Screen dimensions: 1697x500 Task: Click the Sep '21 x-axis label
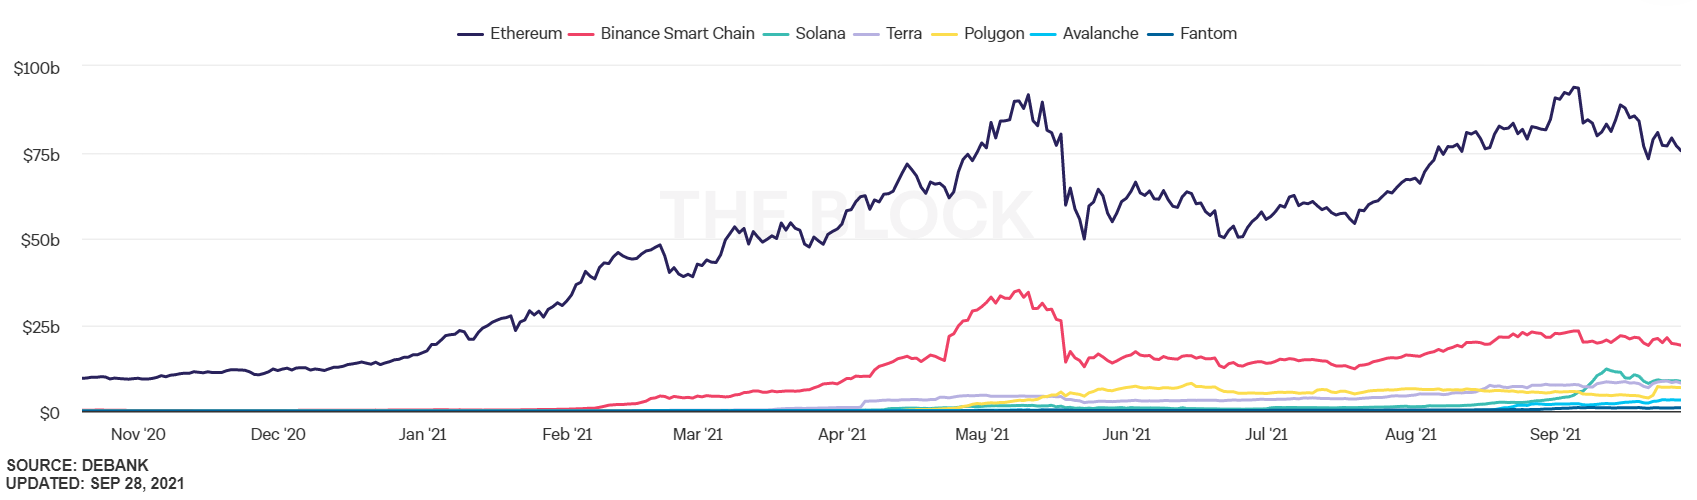click(1556, 434)
